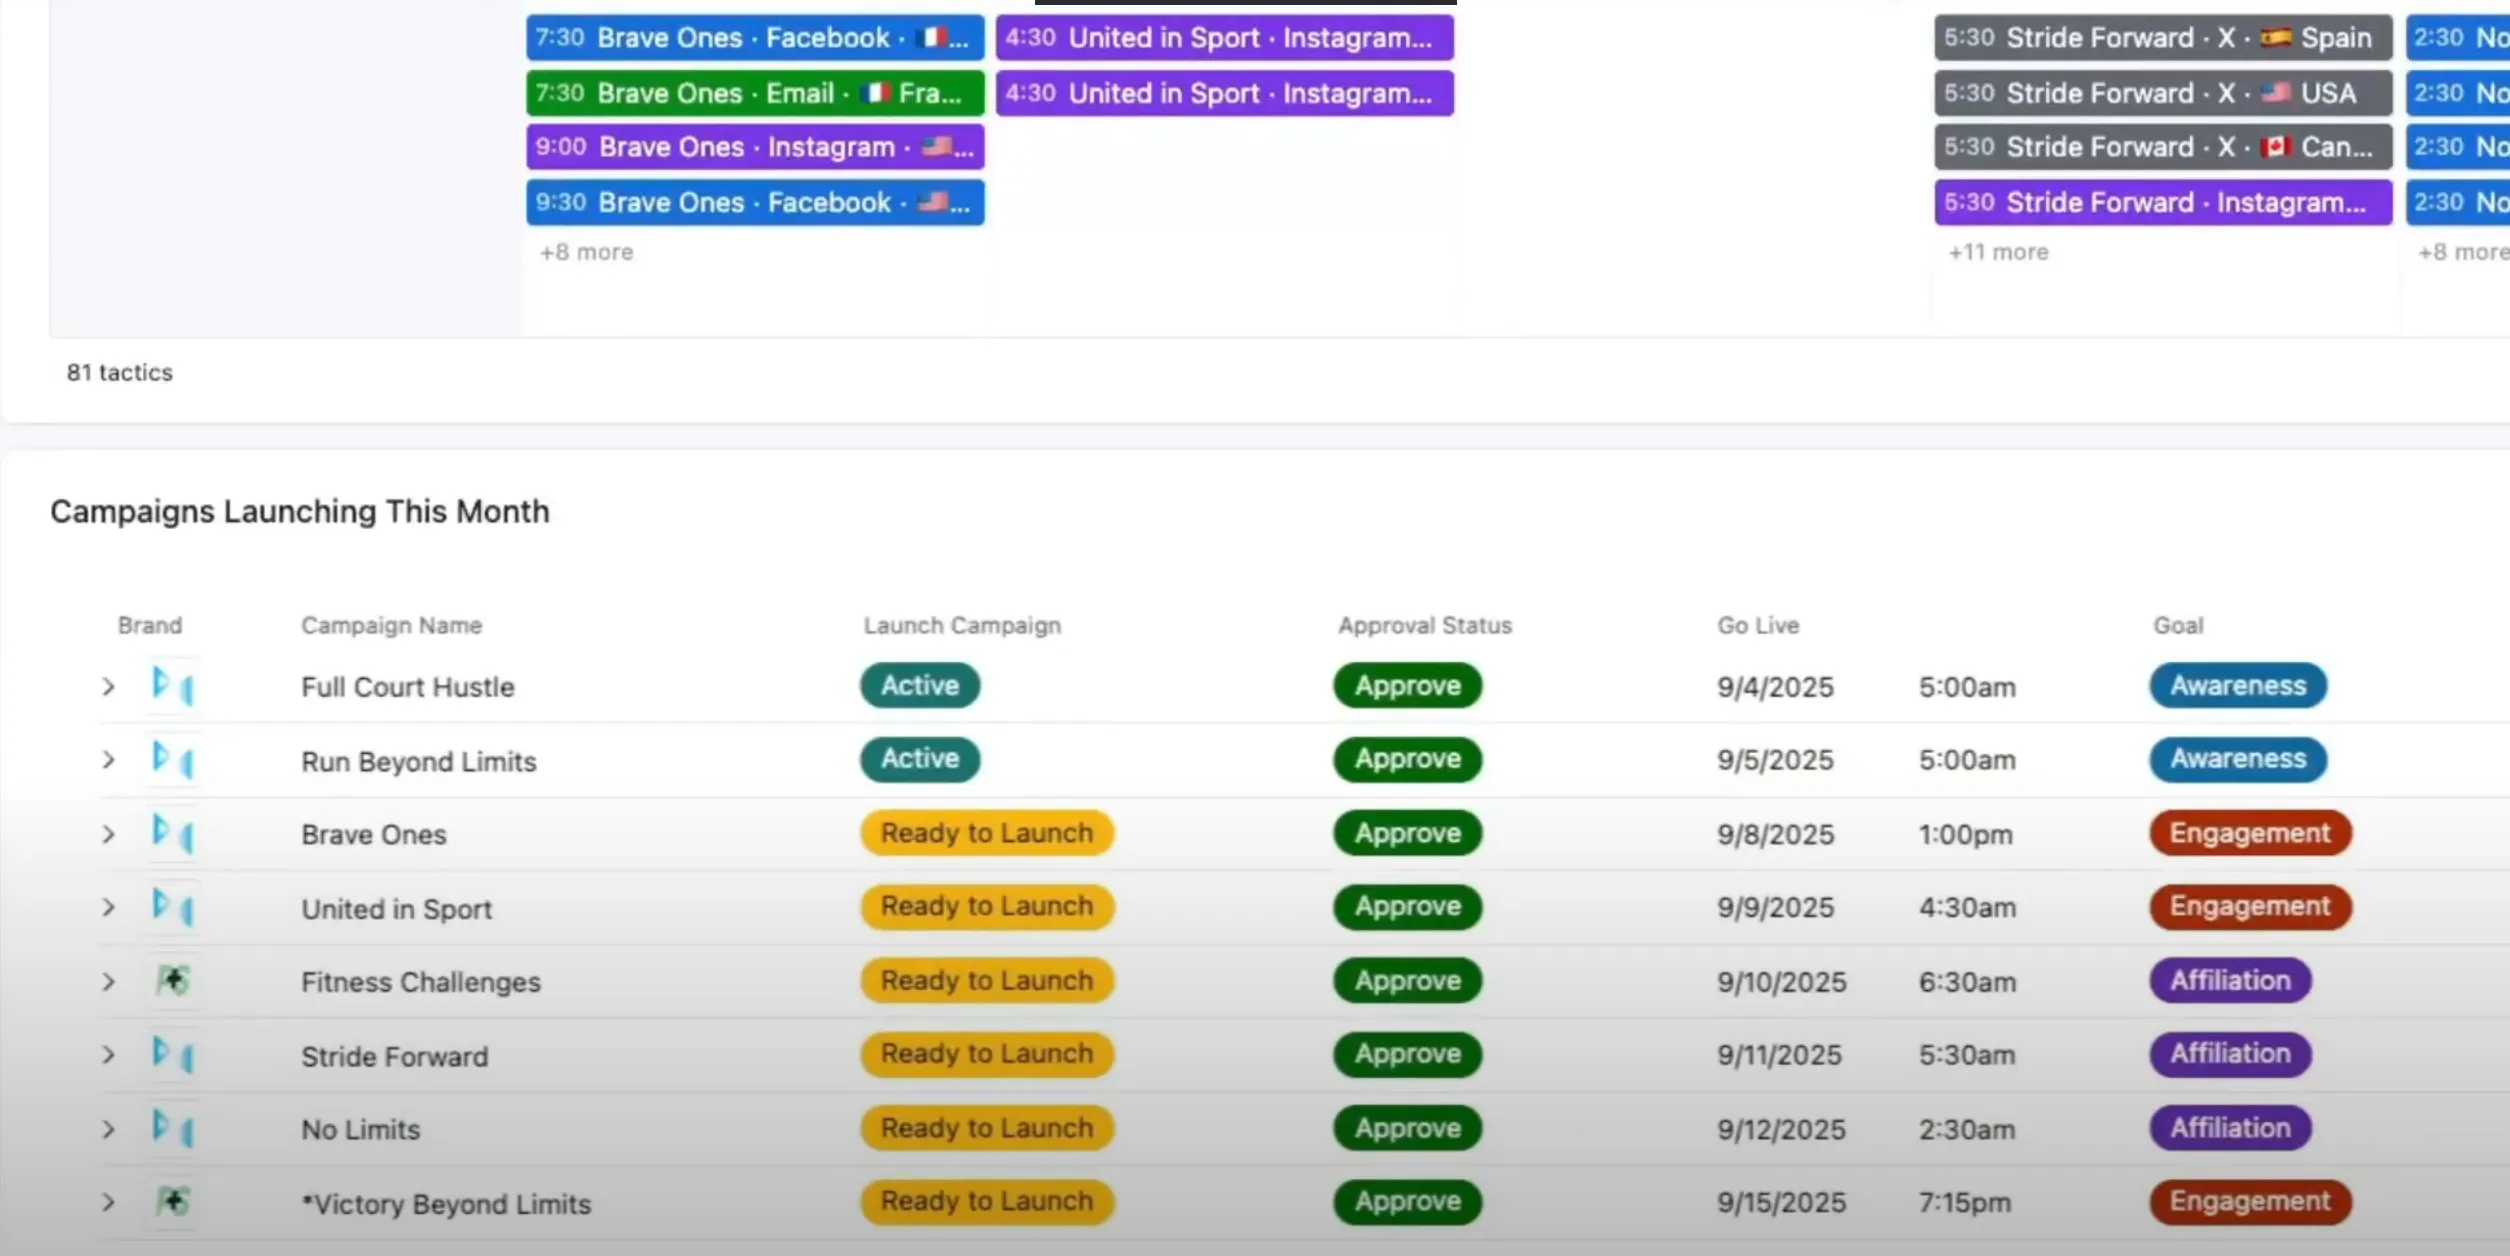
Task: Click Active status for Run Beyond Limits
Action: pos(920,759)
